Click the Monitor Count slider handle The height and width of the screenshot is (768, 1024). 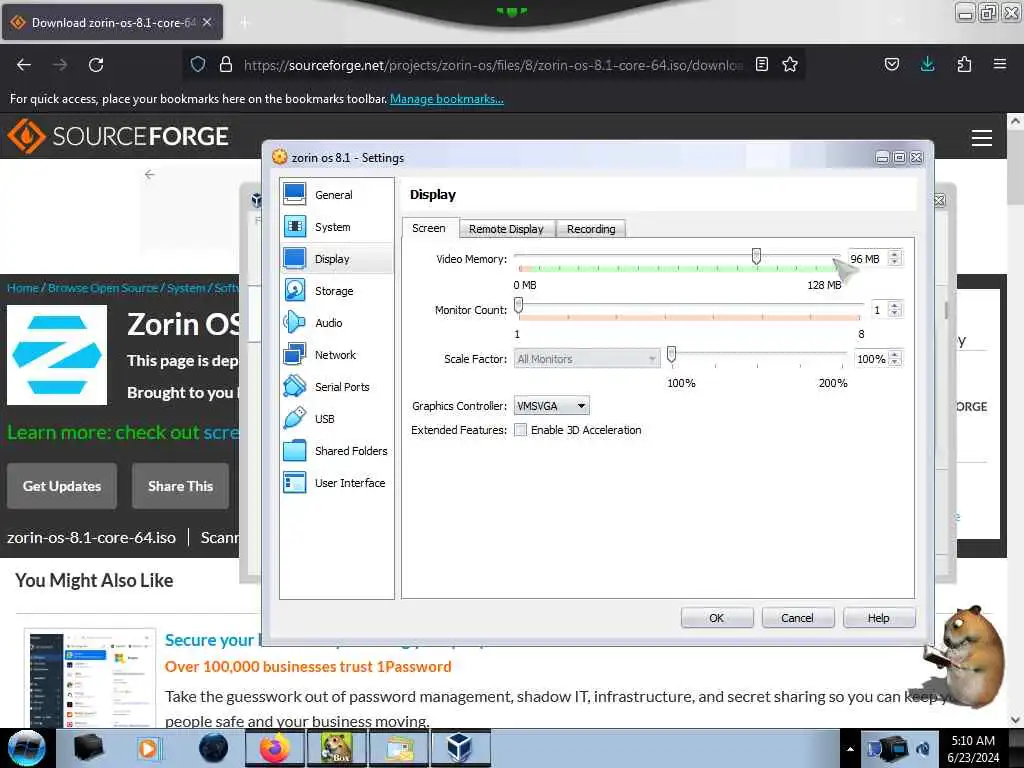click(519, 304)
